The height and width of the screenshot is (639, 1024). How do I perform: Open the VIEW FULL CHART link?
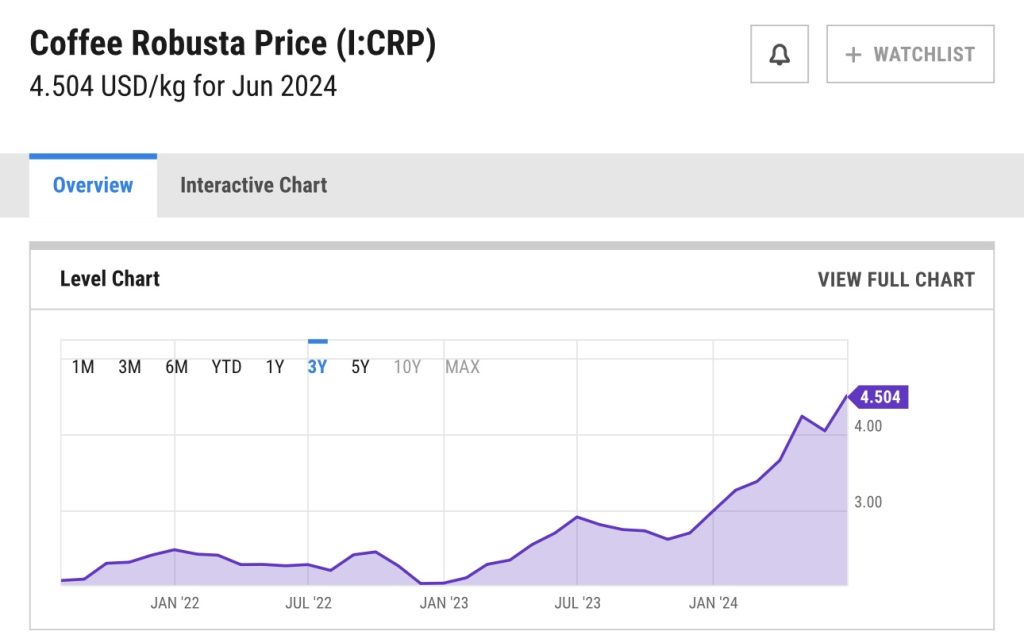[x=895, y=280]
